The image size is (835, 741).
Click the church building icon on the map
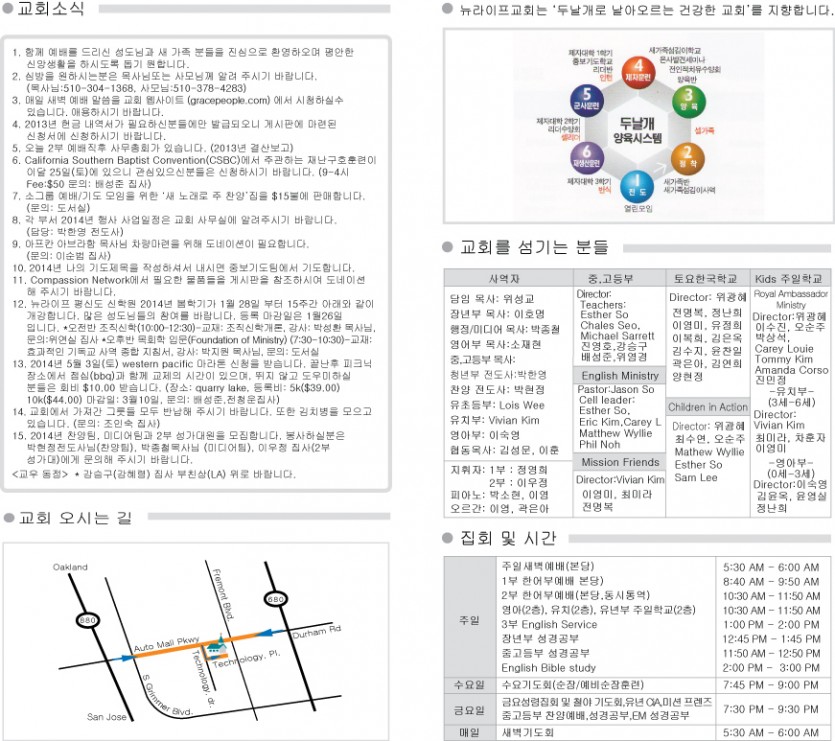(216, 646)
